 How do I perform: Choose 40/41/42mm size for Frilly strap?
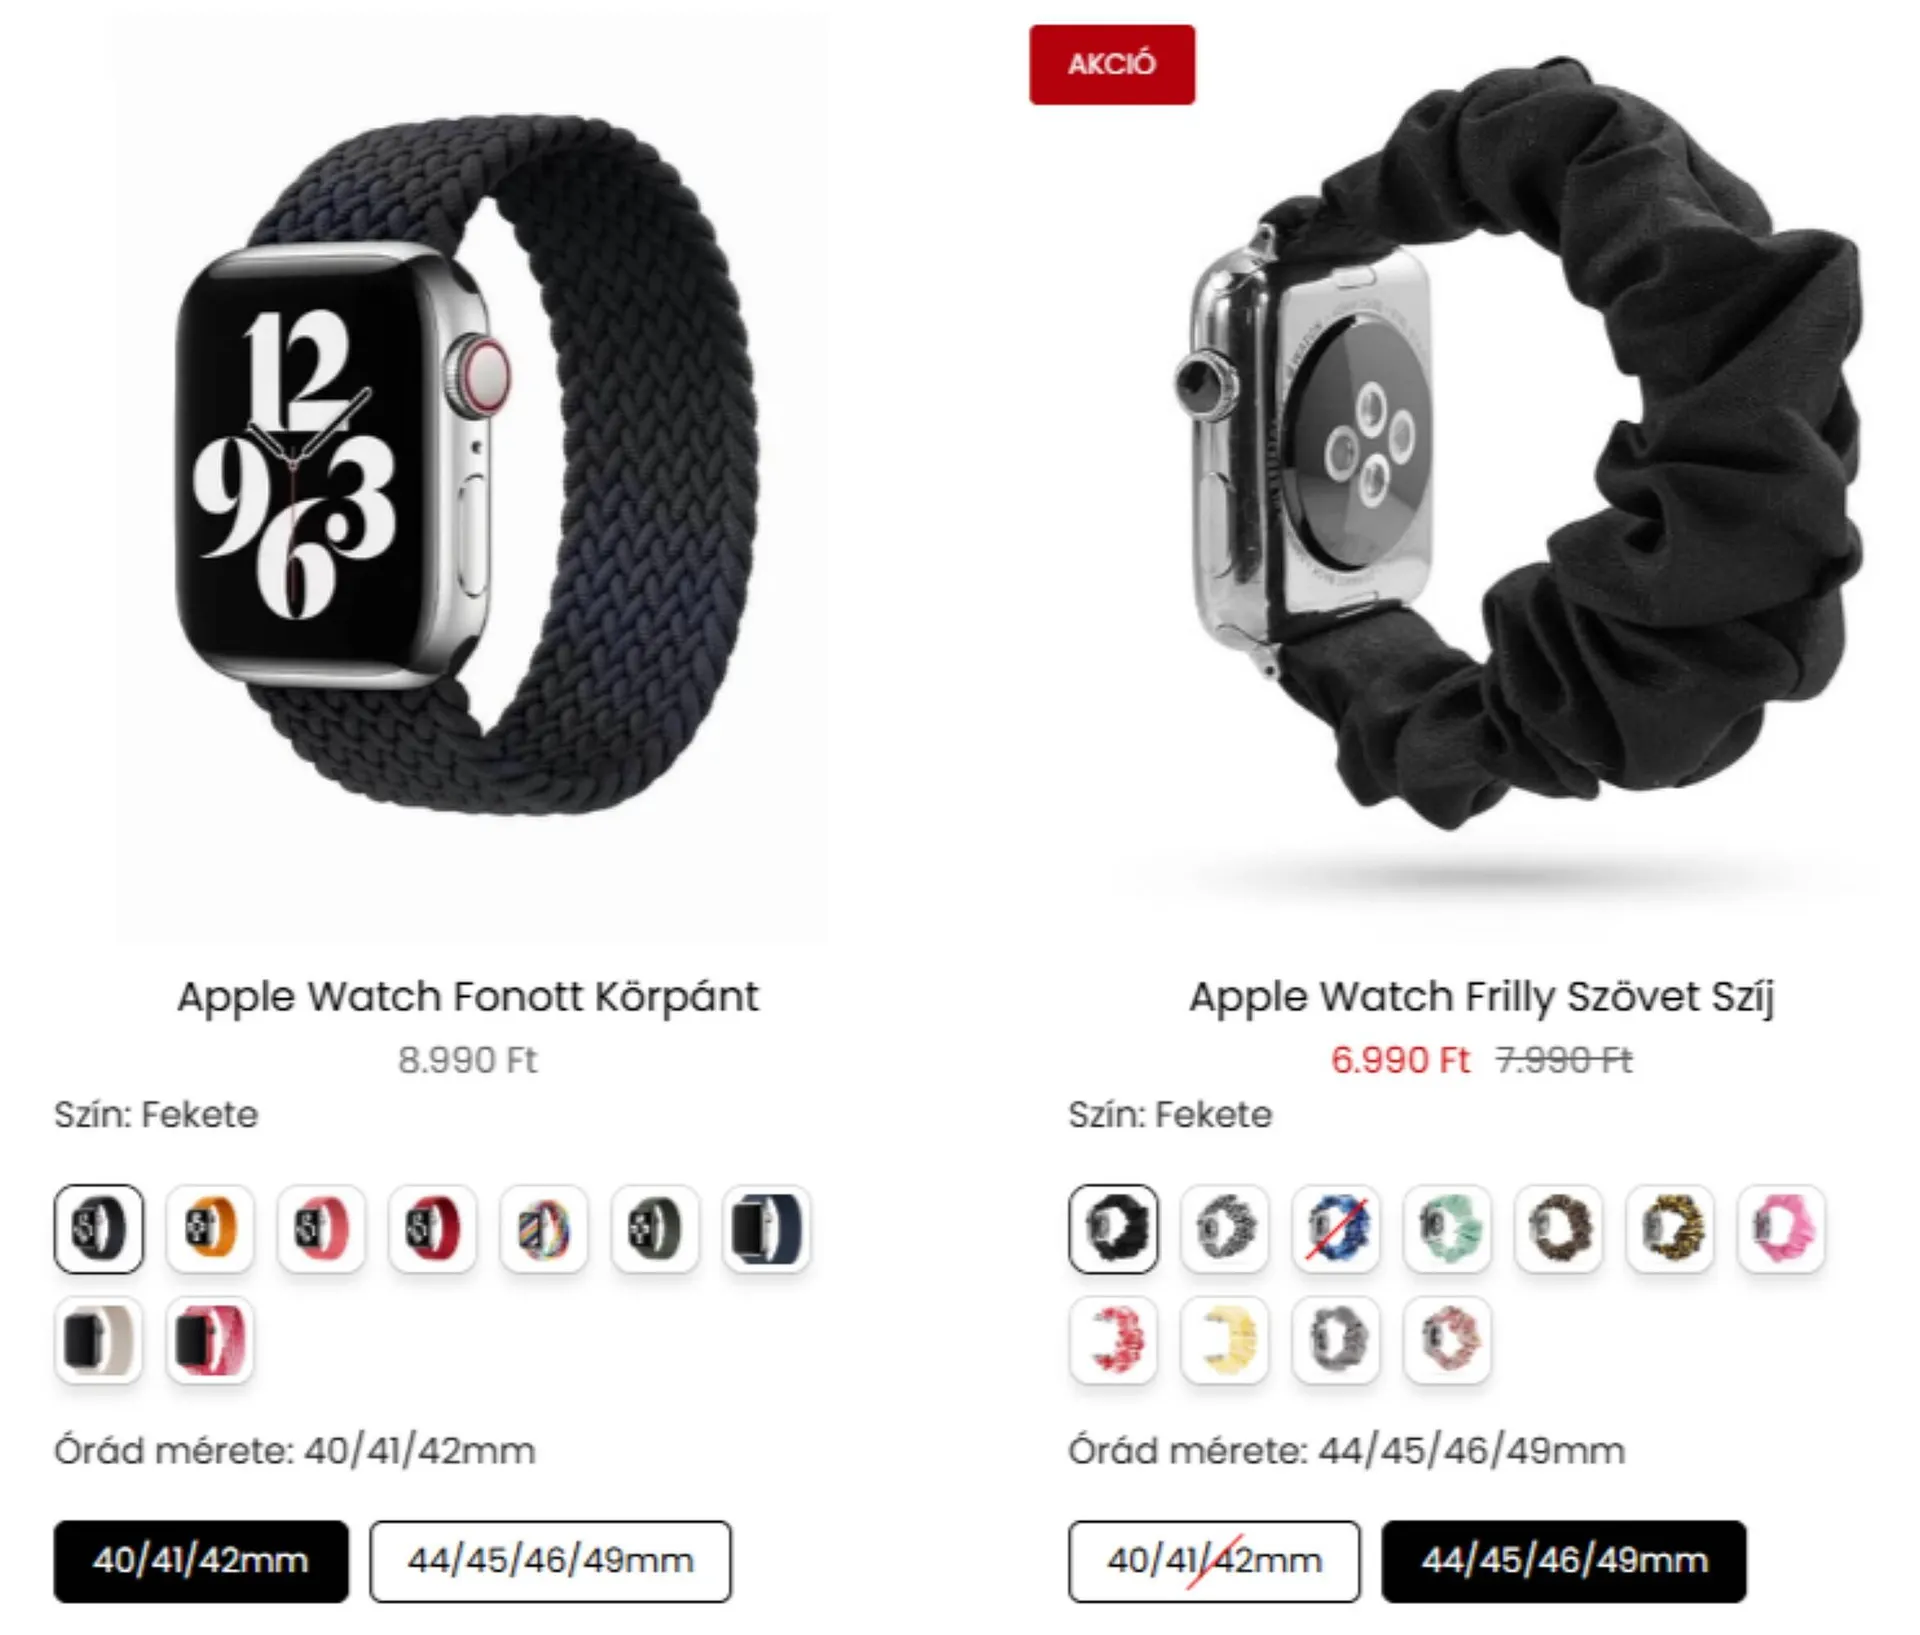click(x=1214, y=1561)
